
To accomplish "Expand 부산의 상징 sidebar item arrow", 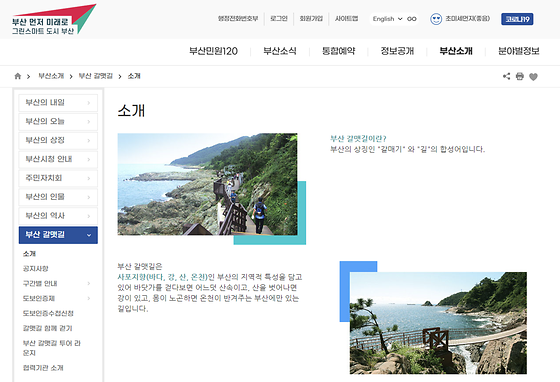I will 89,141.
